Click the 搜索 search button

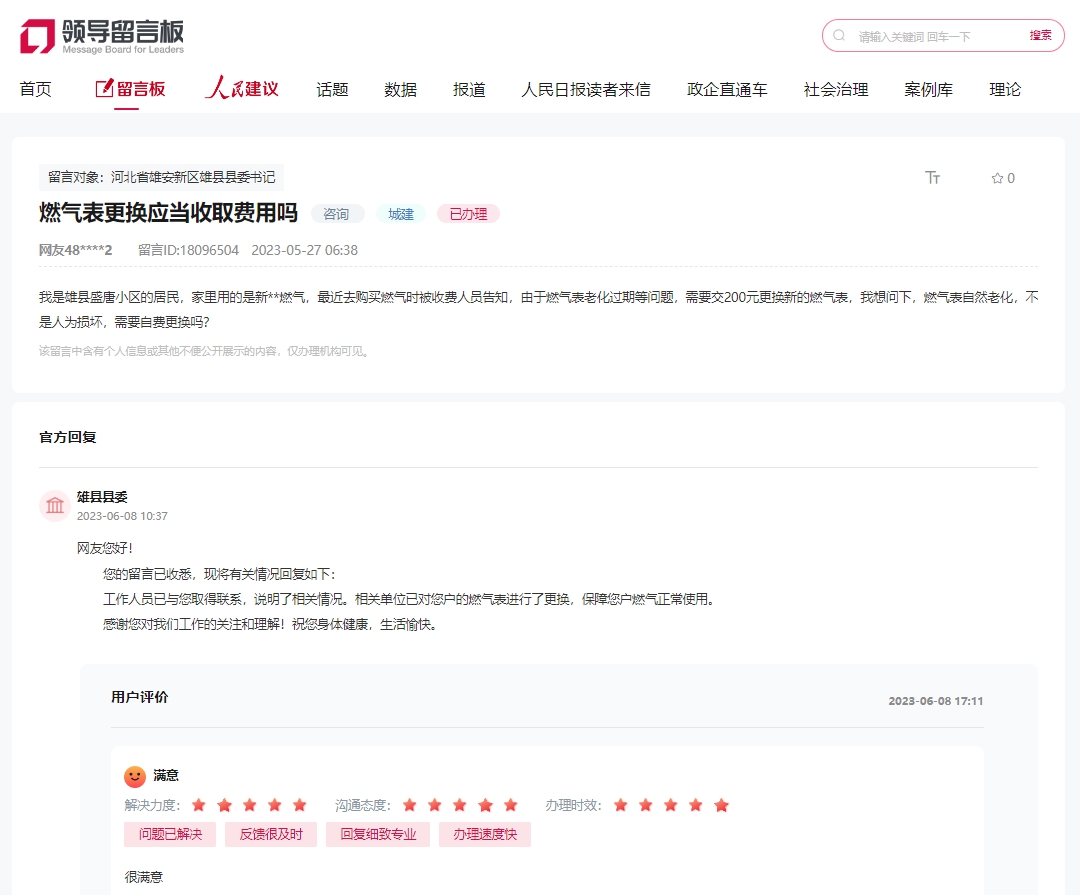point(1040,35)
